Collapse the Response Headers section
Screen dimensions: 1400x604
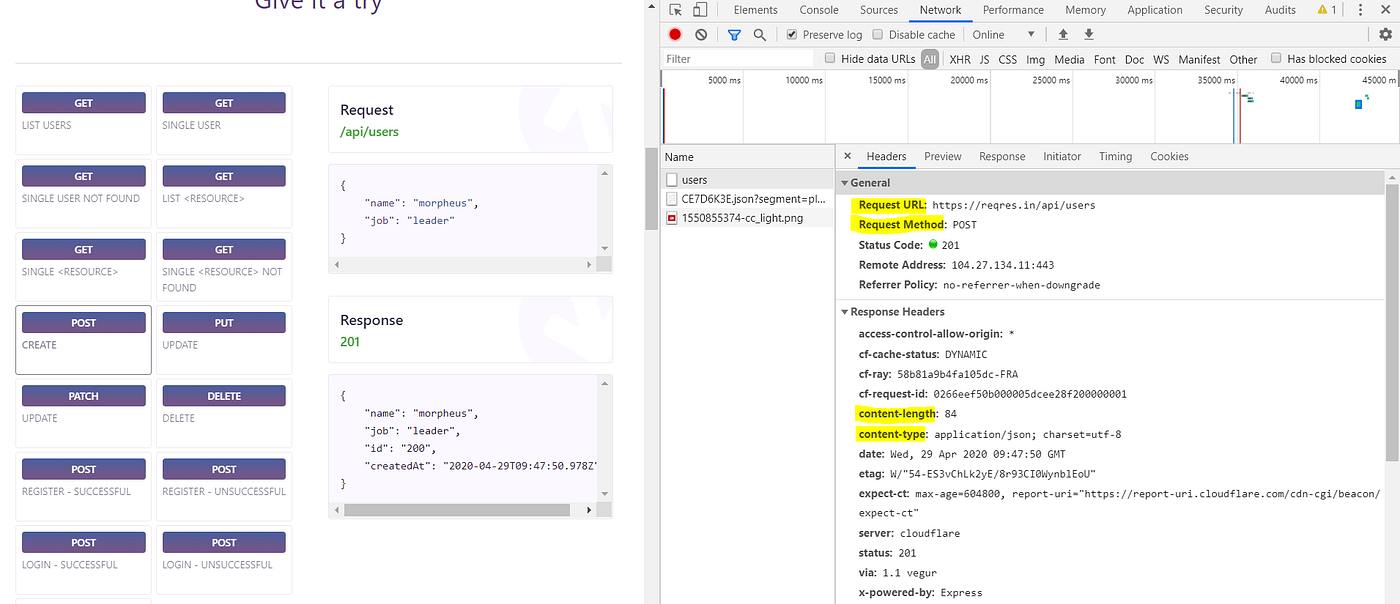click(845, 311)
